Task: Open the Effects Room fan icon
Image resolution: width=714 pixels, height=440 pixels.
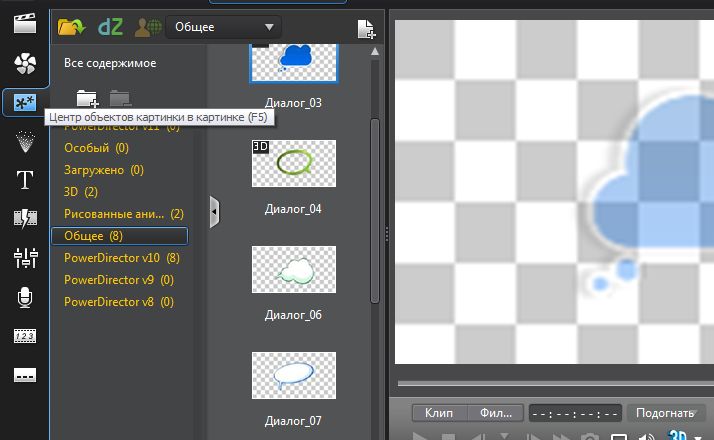Action: click(24, 64)
